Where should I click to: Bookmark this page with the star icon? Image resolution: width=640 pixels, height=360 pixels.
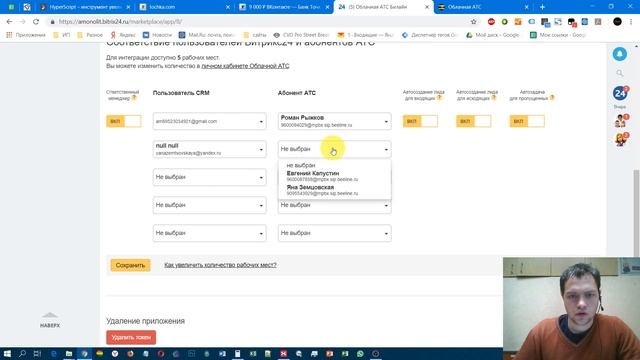coord(473,22)
